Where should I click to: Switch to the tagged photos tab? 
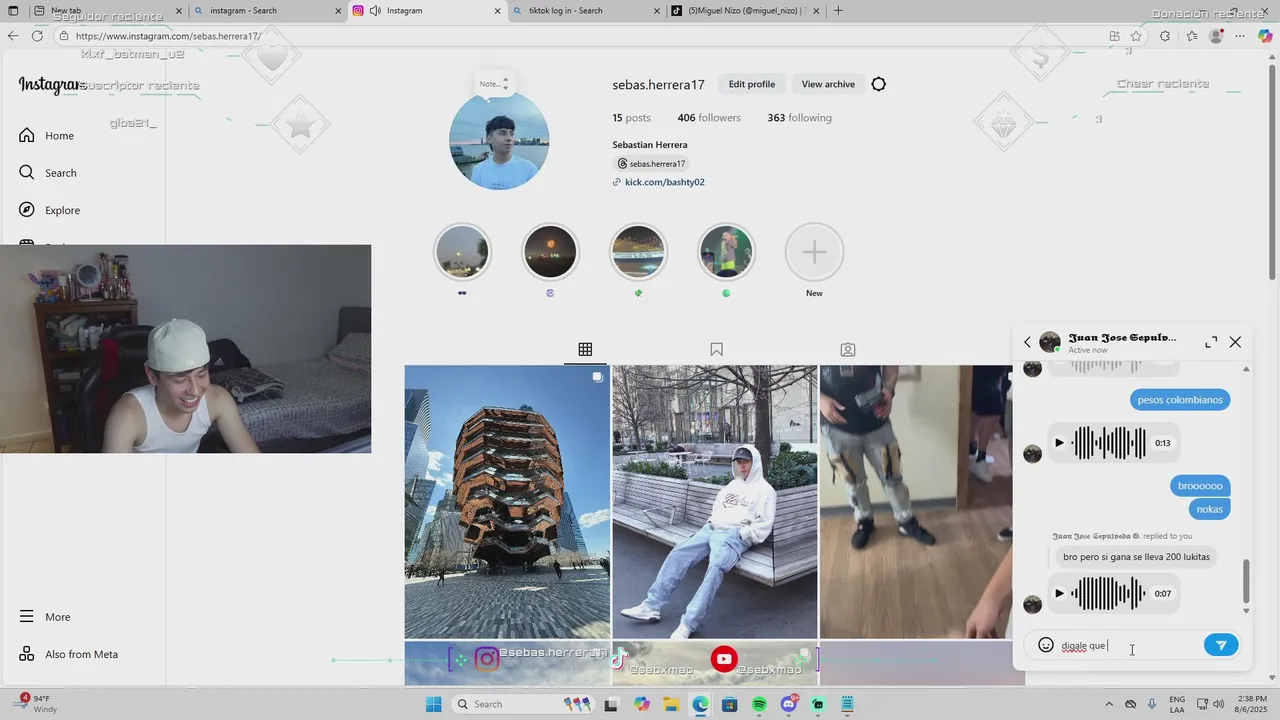coord(848,349)
